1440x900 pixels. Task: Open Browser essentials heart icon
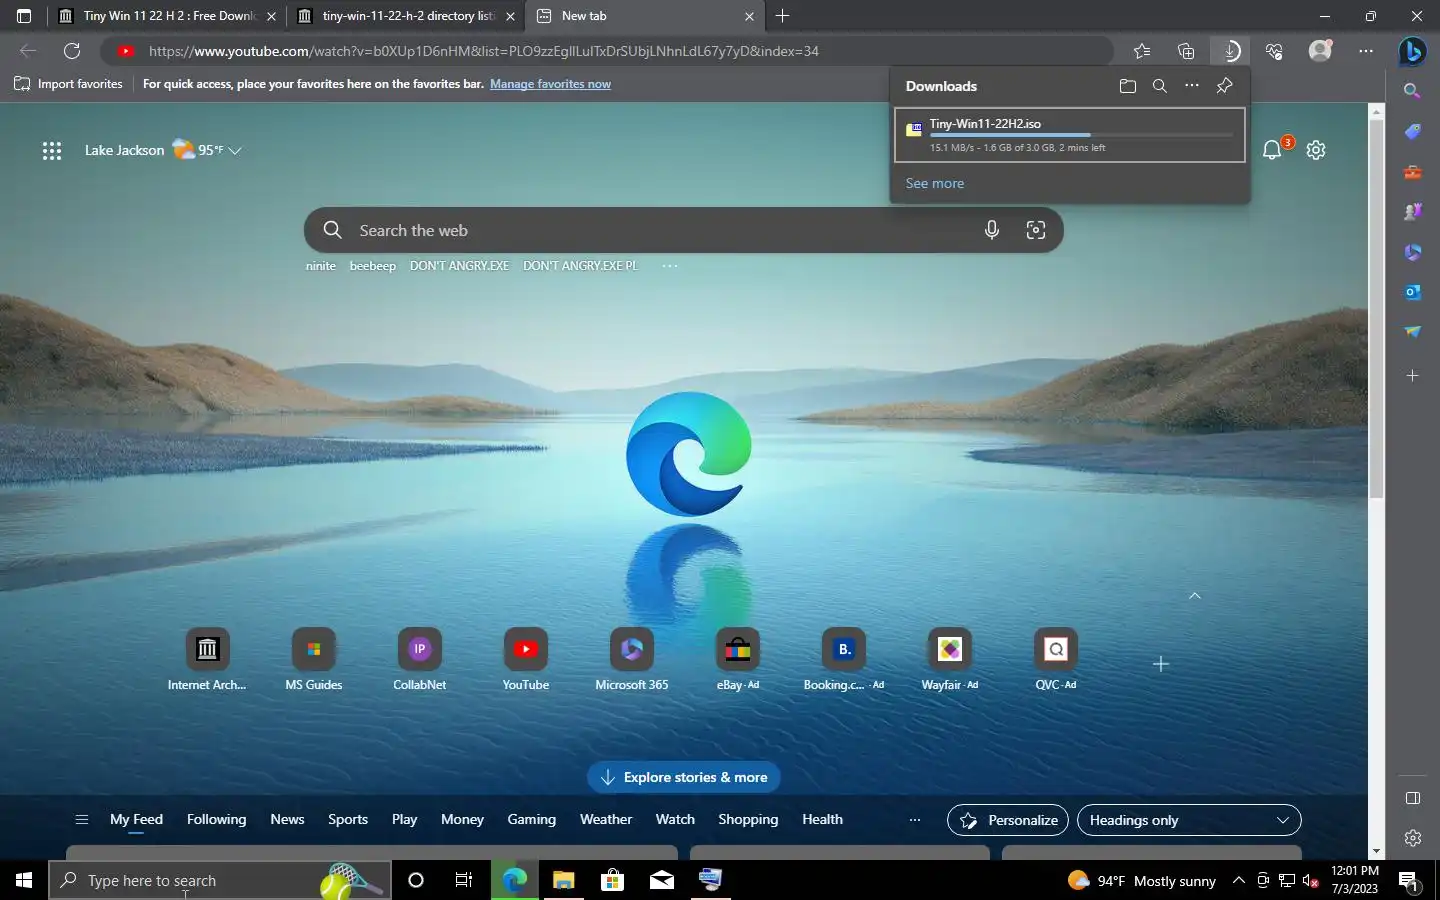1274,51
